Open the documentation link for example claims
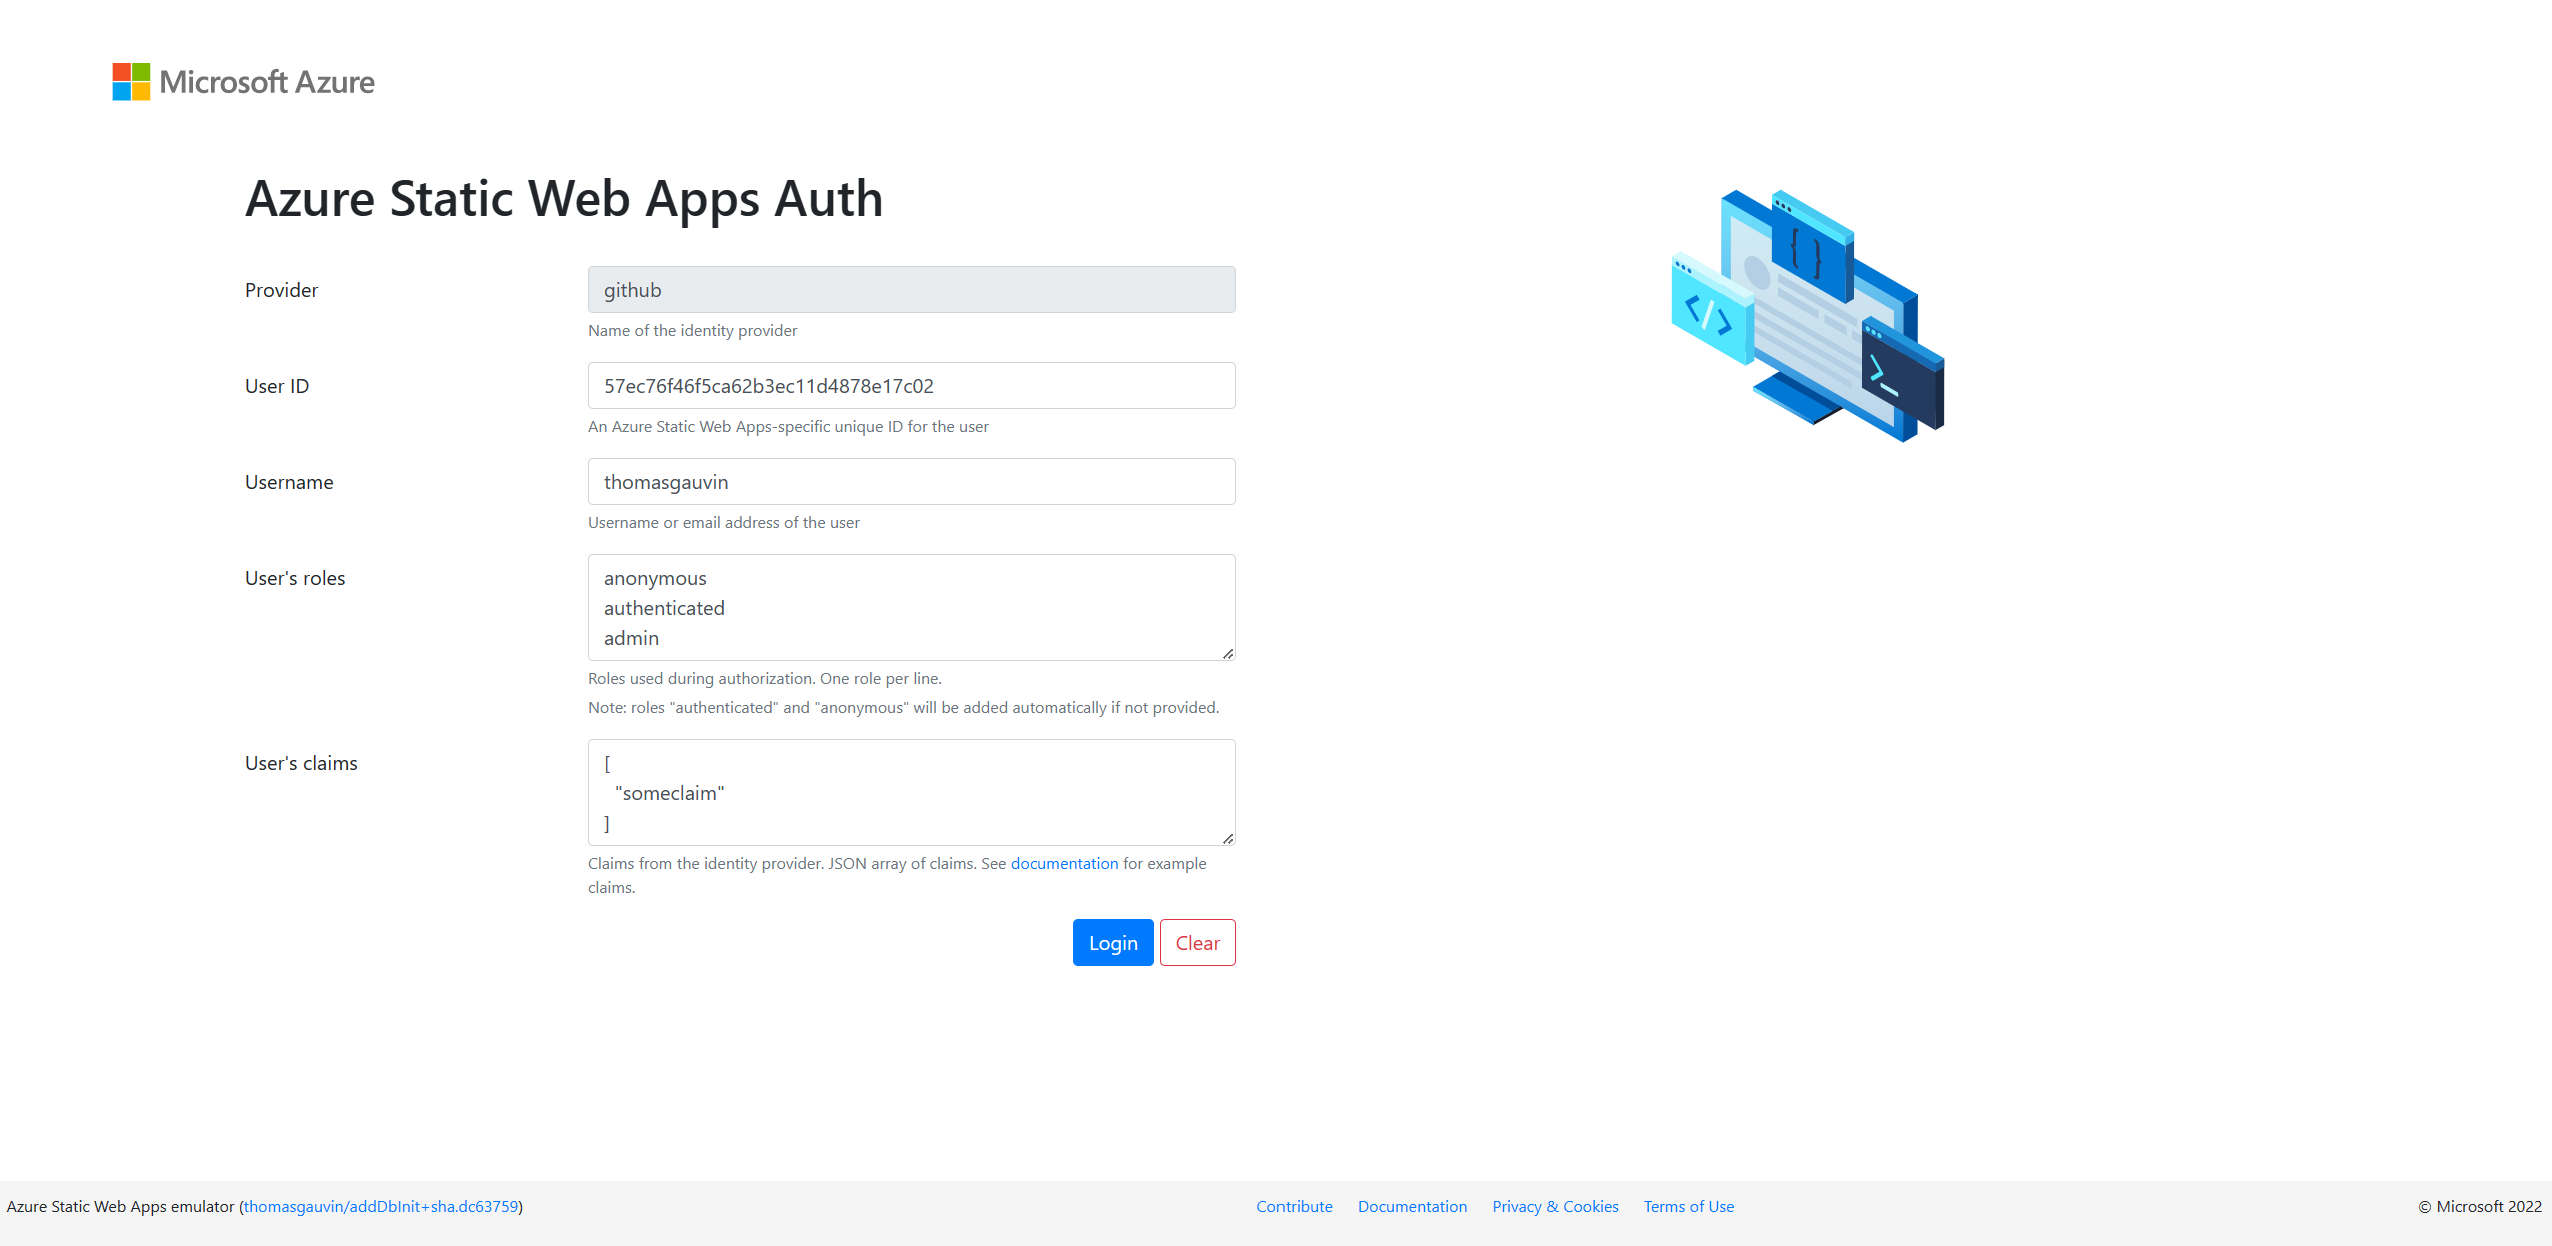2552x1246 pixels. (x=1064, y=864)
